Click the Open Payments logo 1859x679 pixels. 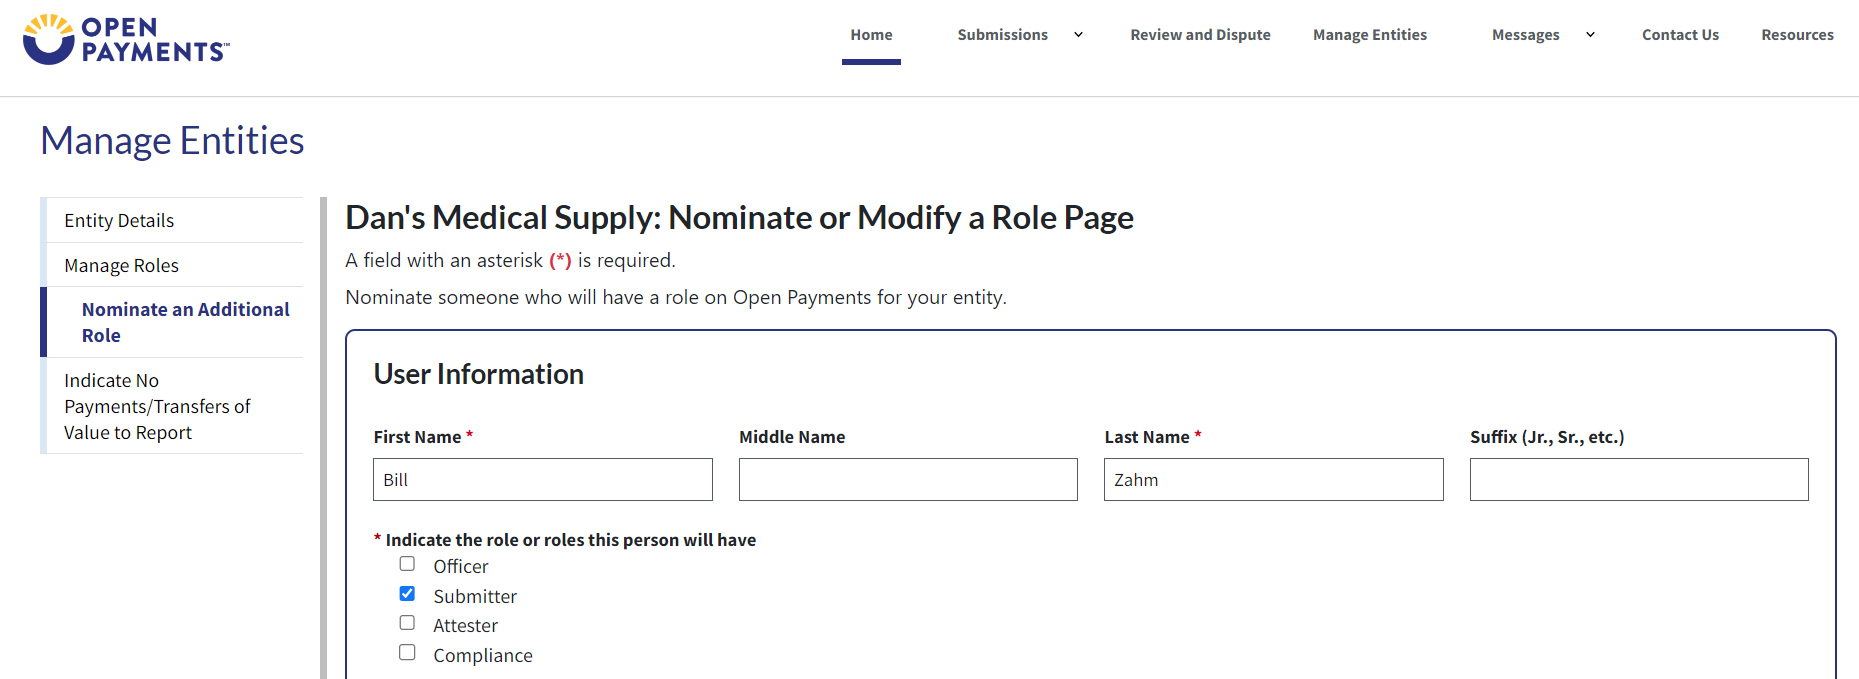(126, 40)
